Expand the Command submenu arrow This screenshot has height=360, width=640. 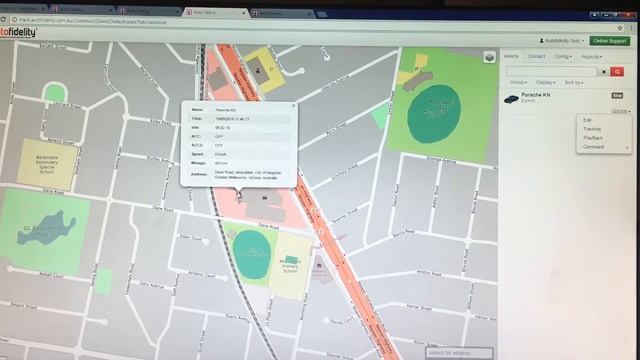click(x=627, y=147)
